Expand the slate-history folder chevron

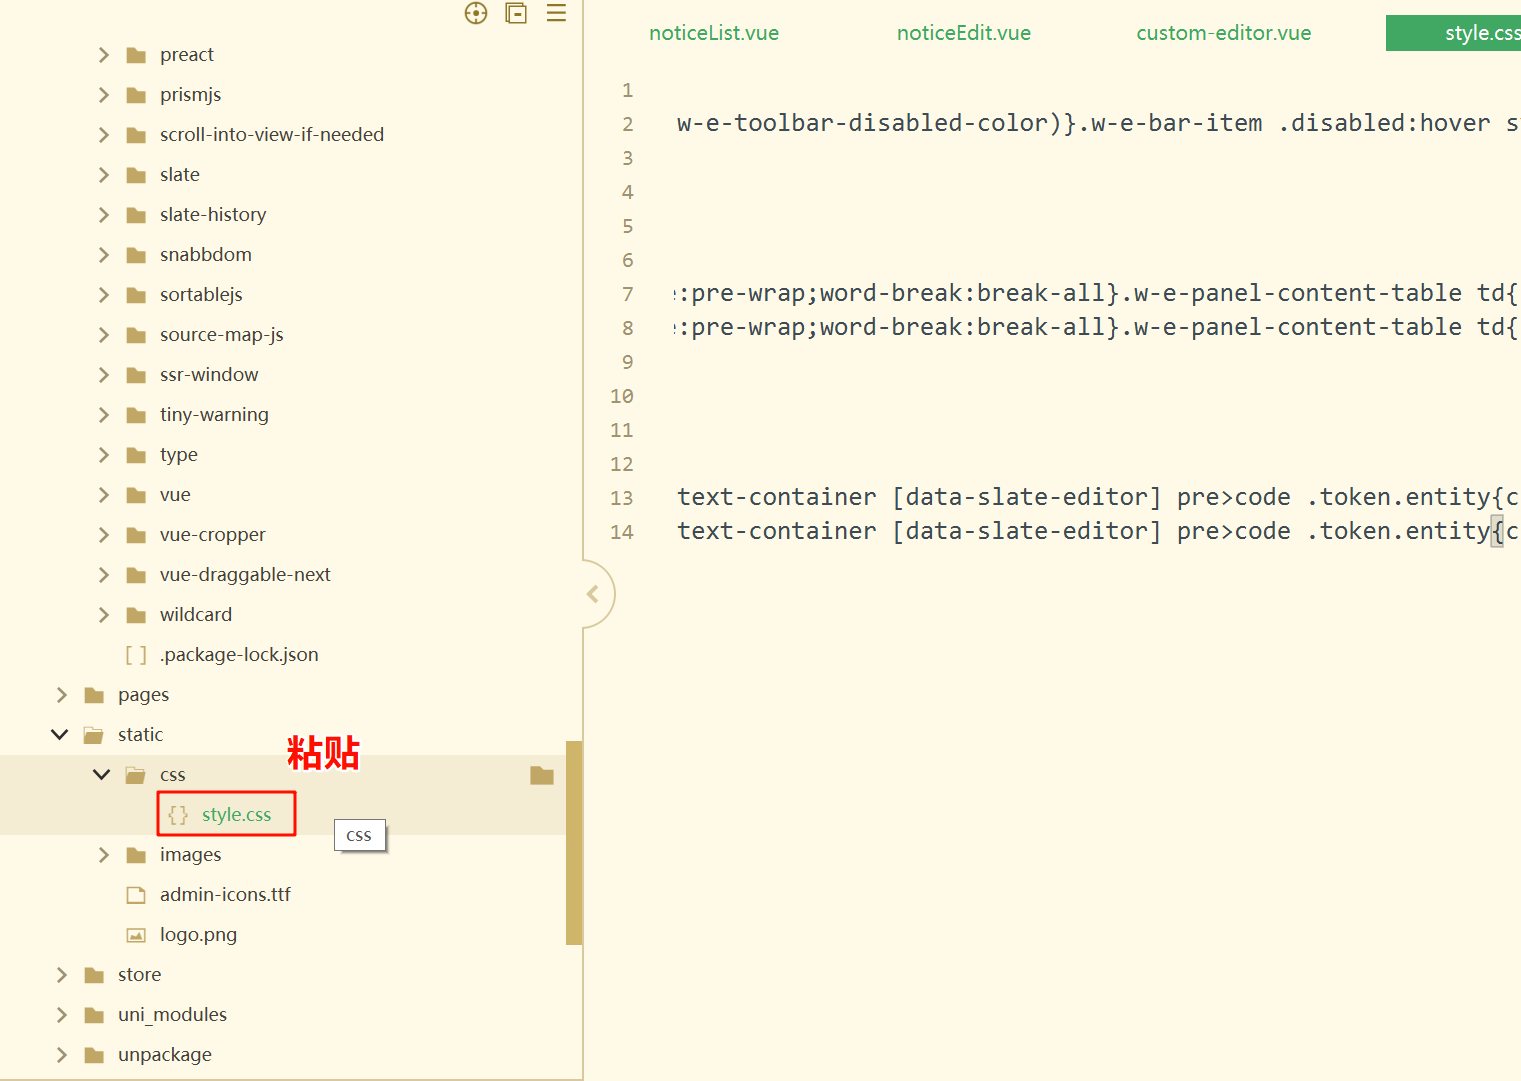(x=103, y=215)
